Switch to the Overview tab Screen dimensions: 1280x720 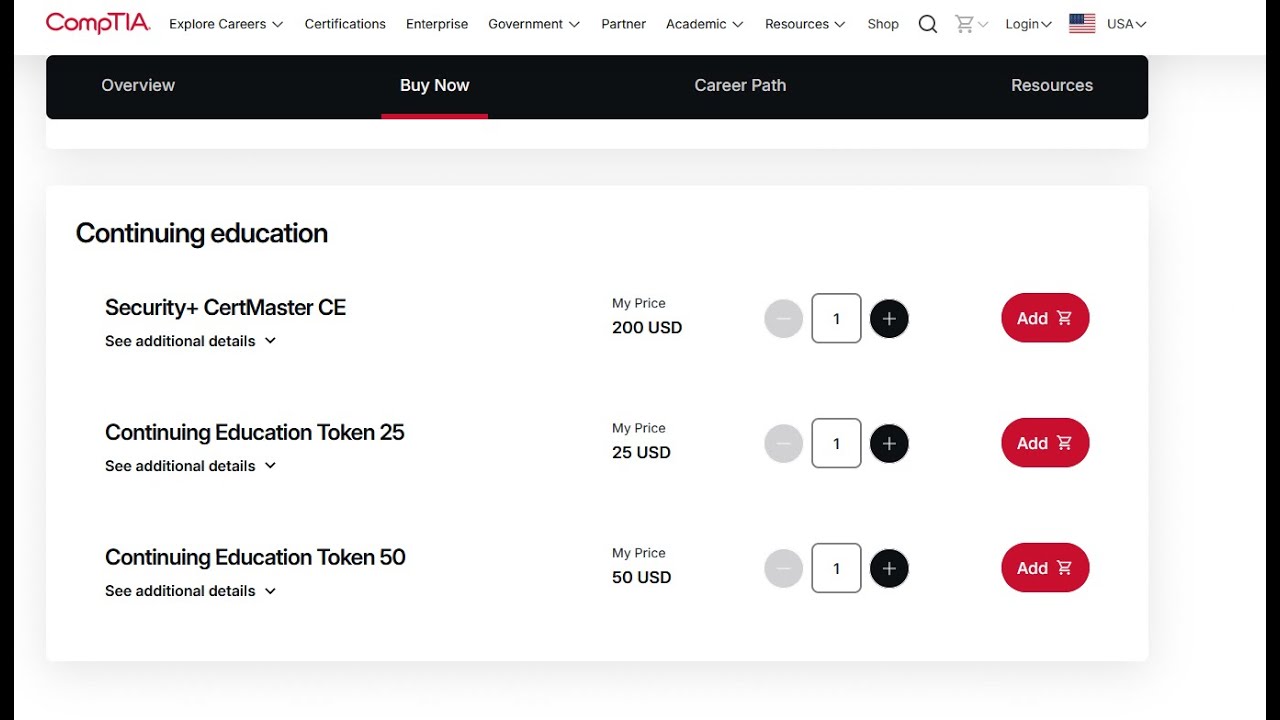pos(138,85)
